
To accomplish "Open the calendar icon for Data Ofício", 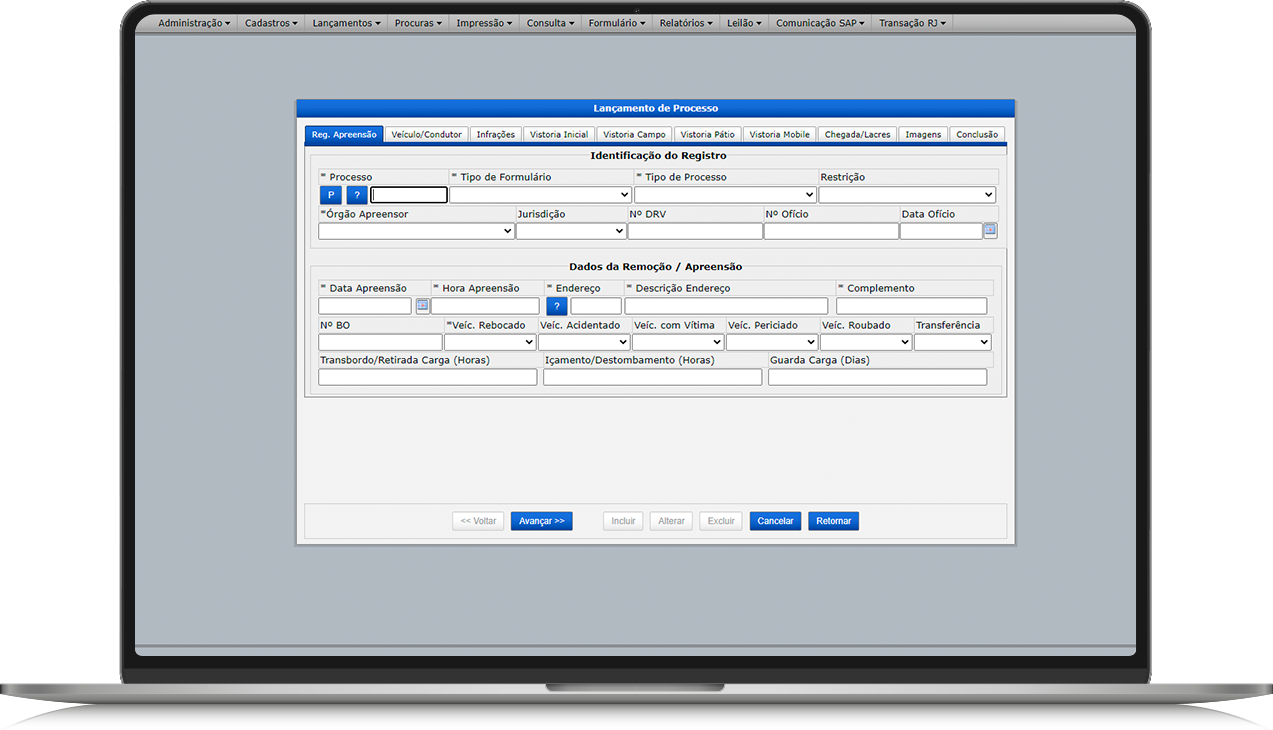I will tap(990, 231).
